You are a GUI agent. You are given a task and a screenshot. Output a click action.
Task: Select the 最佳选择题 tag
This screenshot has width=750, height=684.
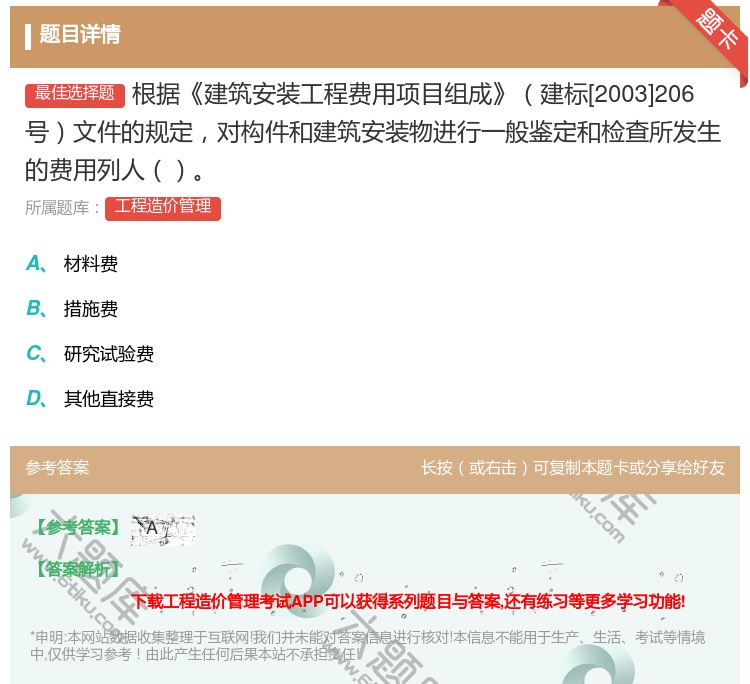75,94
